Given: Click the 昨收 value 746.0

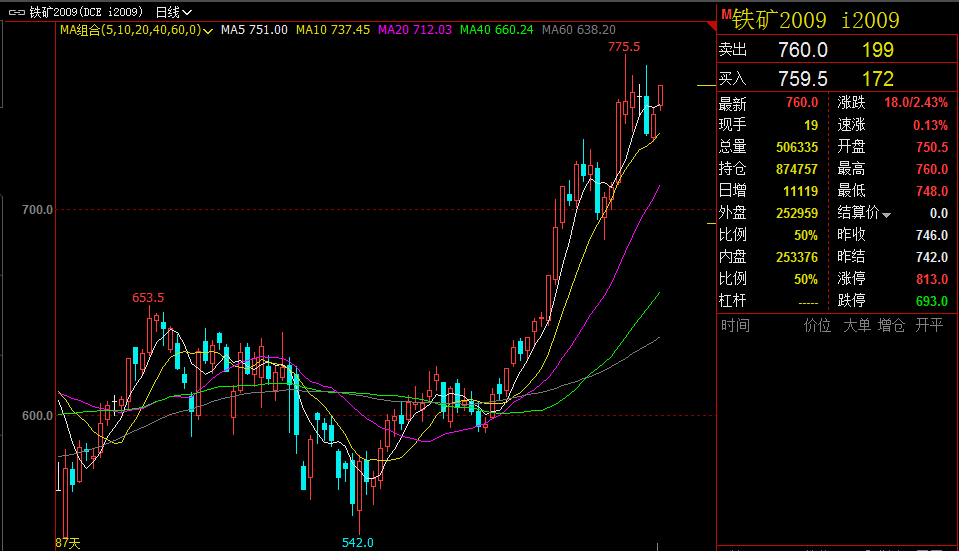Looking at the screenshot, I should 931,235.
